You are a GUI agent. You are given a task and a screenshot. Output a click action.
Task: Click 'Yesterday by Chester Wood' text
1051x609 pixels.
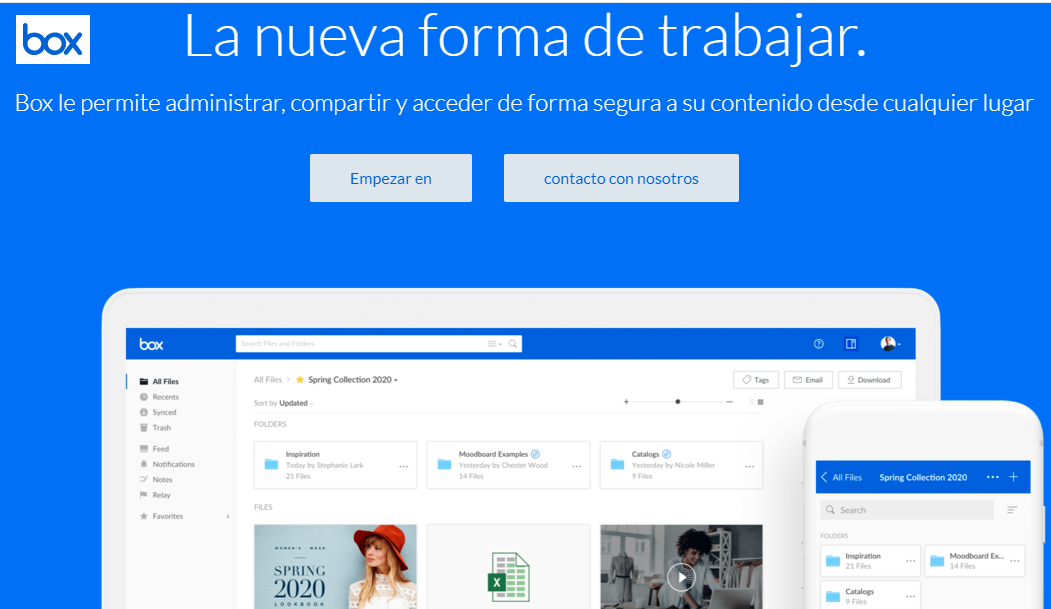click(x=503, y=465)
